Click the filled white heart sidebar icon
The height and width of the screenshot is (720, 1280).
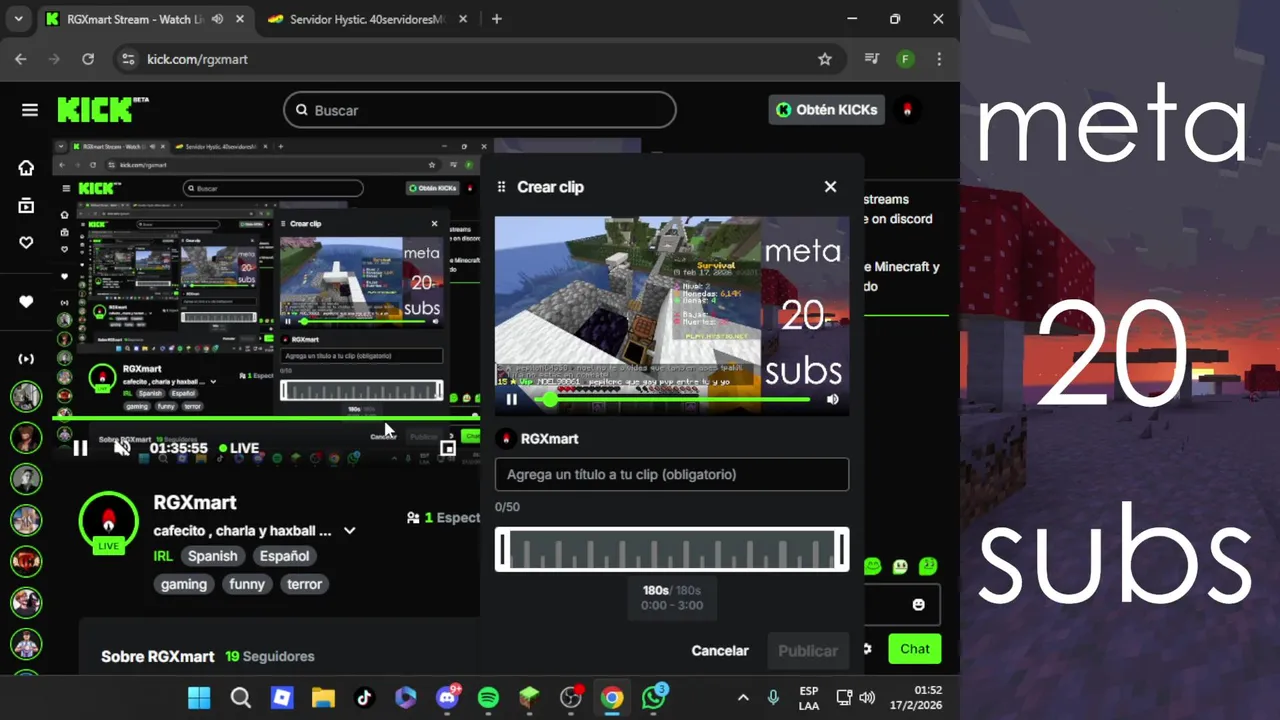pyautogui.click(x=26, y=302)
